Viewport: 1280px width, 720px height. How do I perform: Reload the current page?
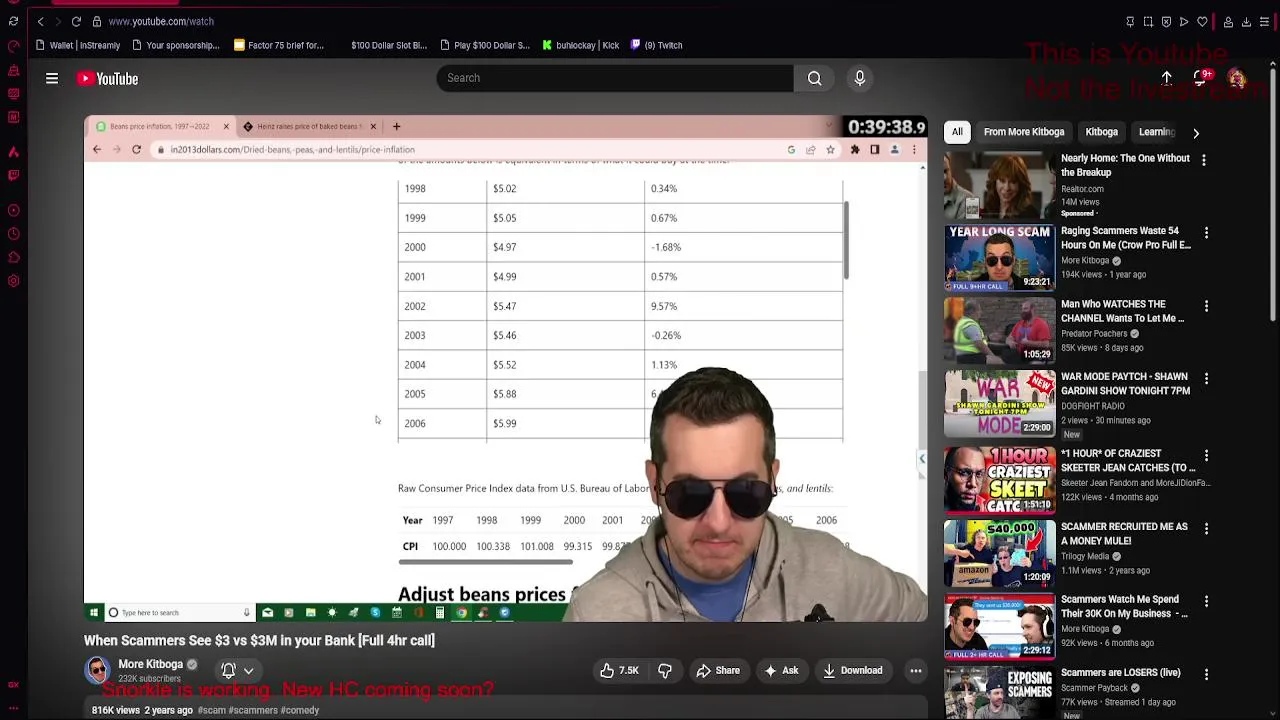coord(76,21)
